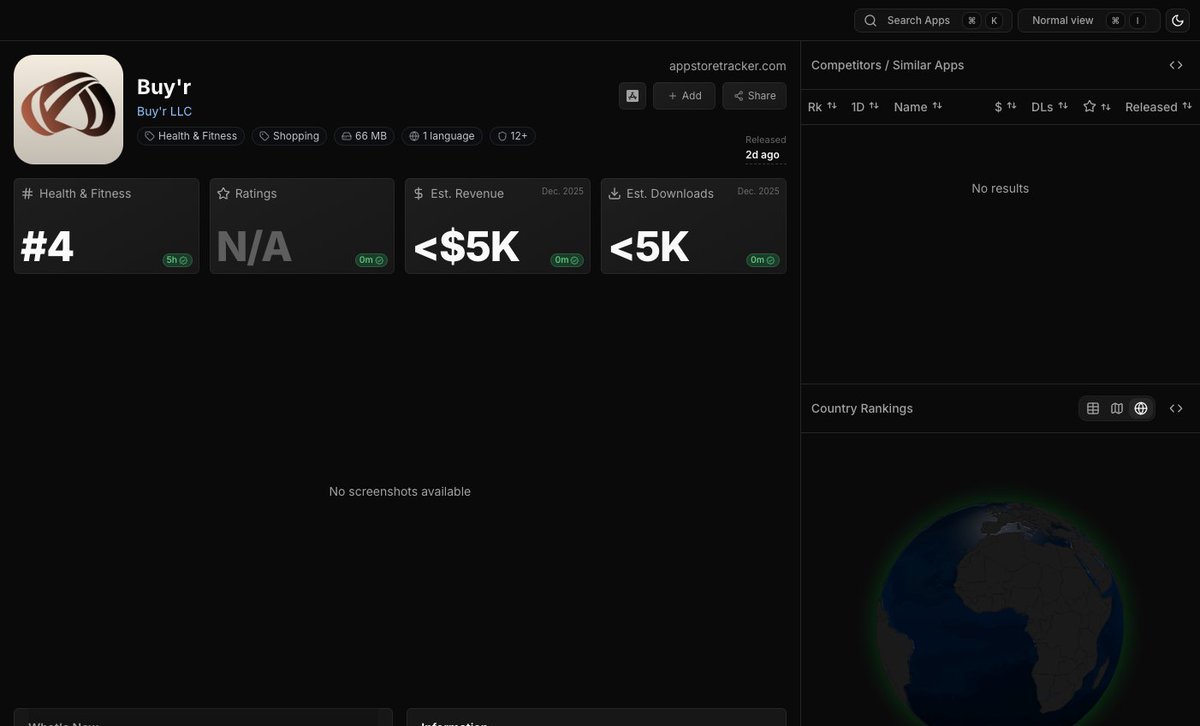Click the hash icon on Health & Fitness card
This screenshot has height=726, width=1200.
[x=28, y=194]
